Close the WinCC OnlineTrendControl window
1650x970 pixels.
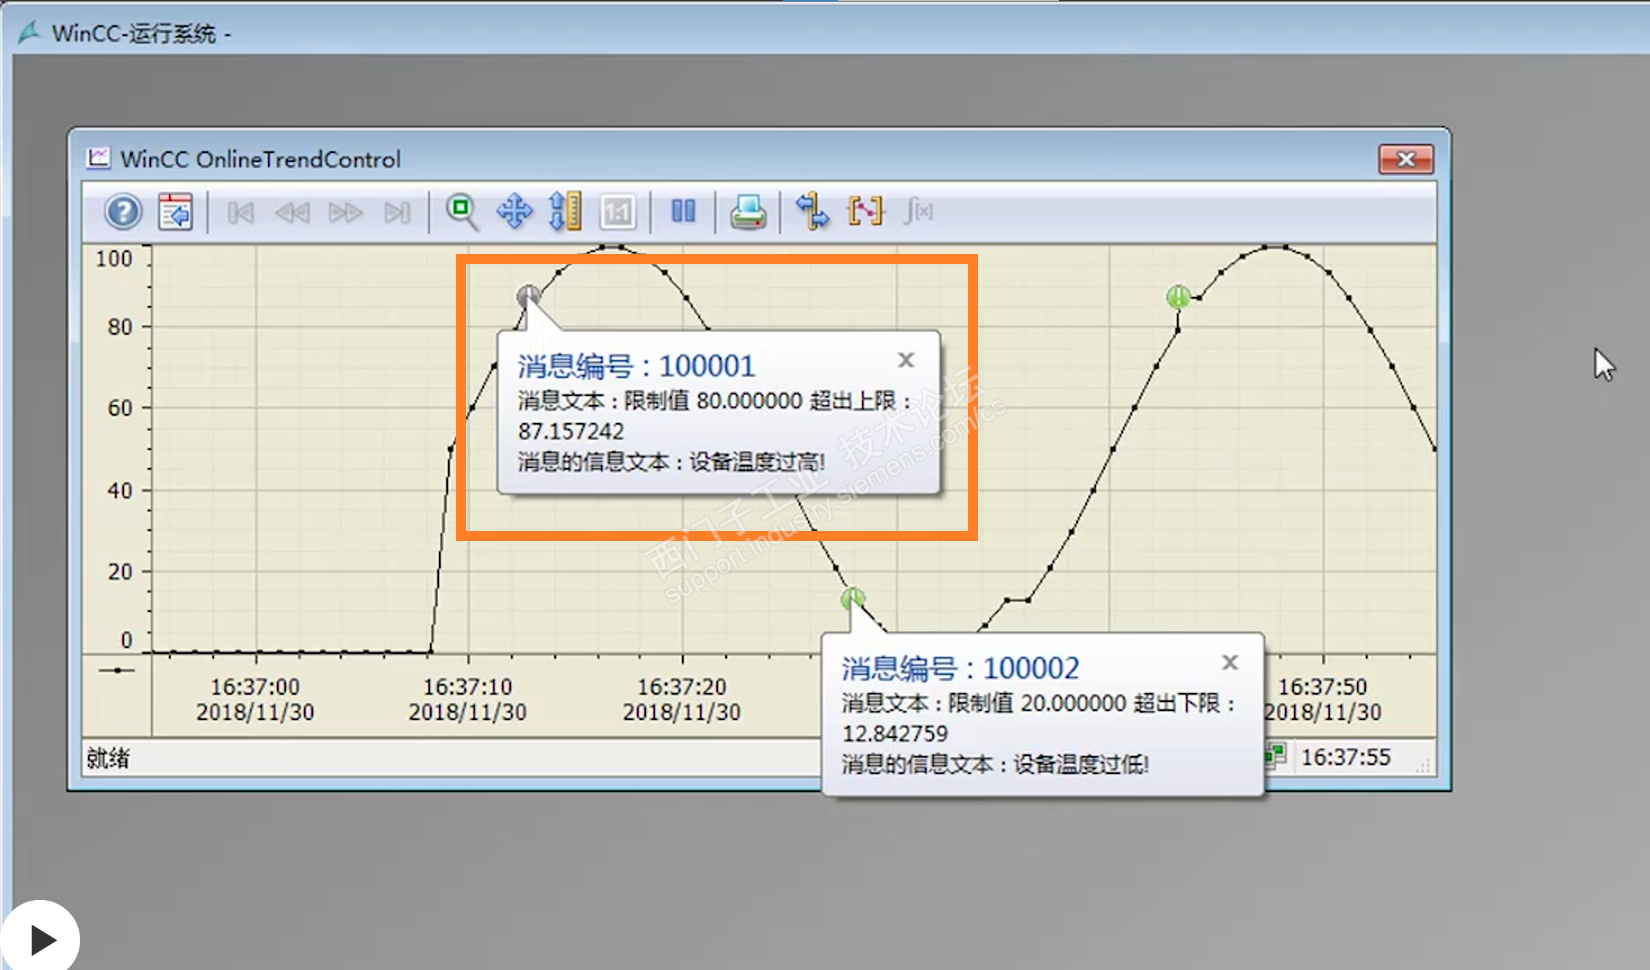click(1406, 159)
